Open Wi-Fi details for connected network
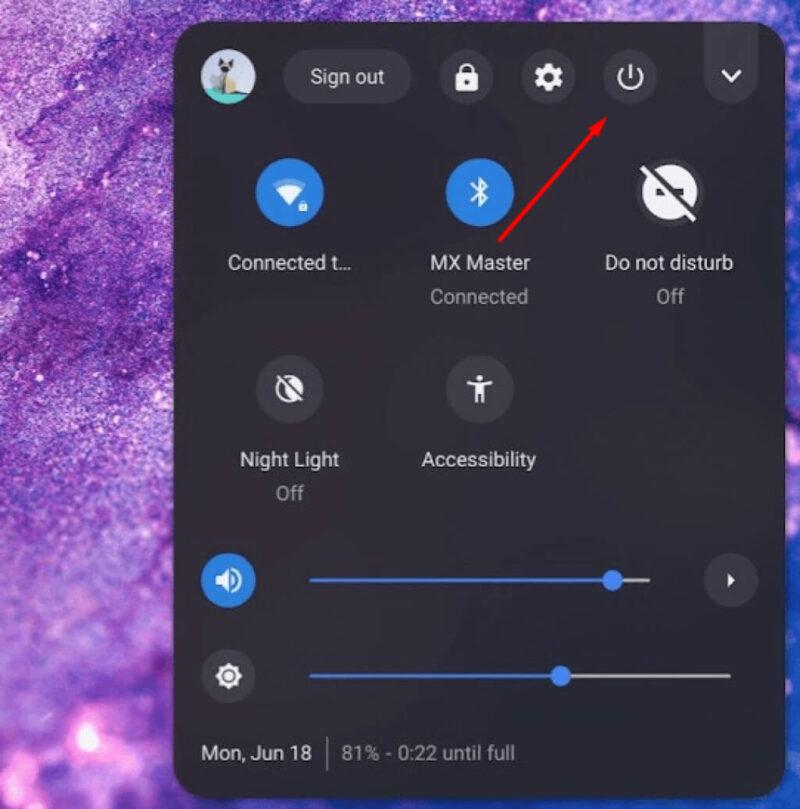 289,263
